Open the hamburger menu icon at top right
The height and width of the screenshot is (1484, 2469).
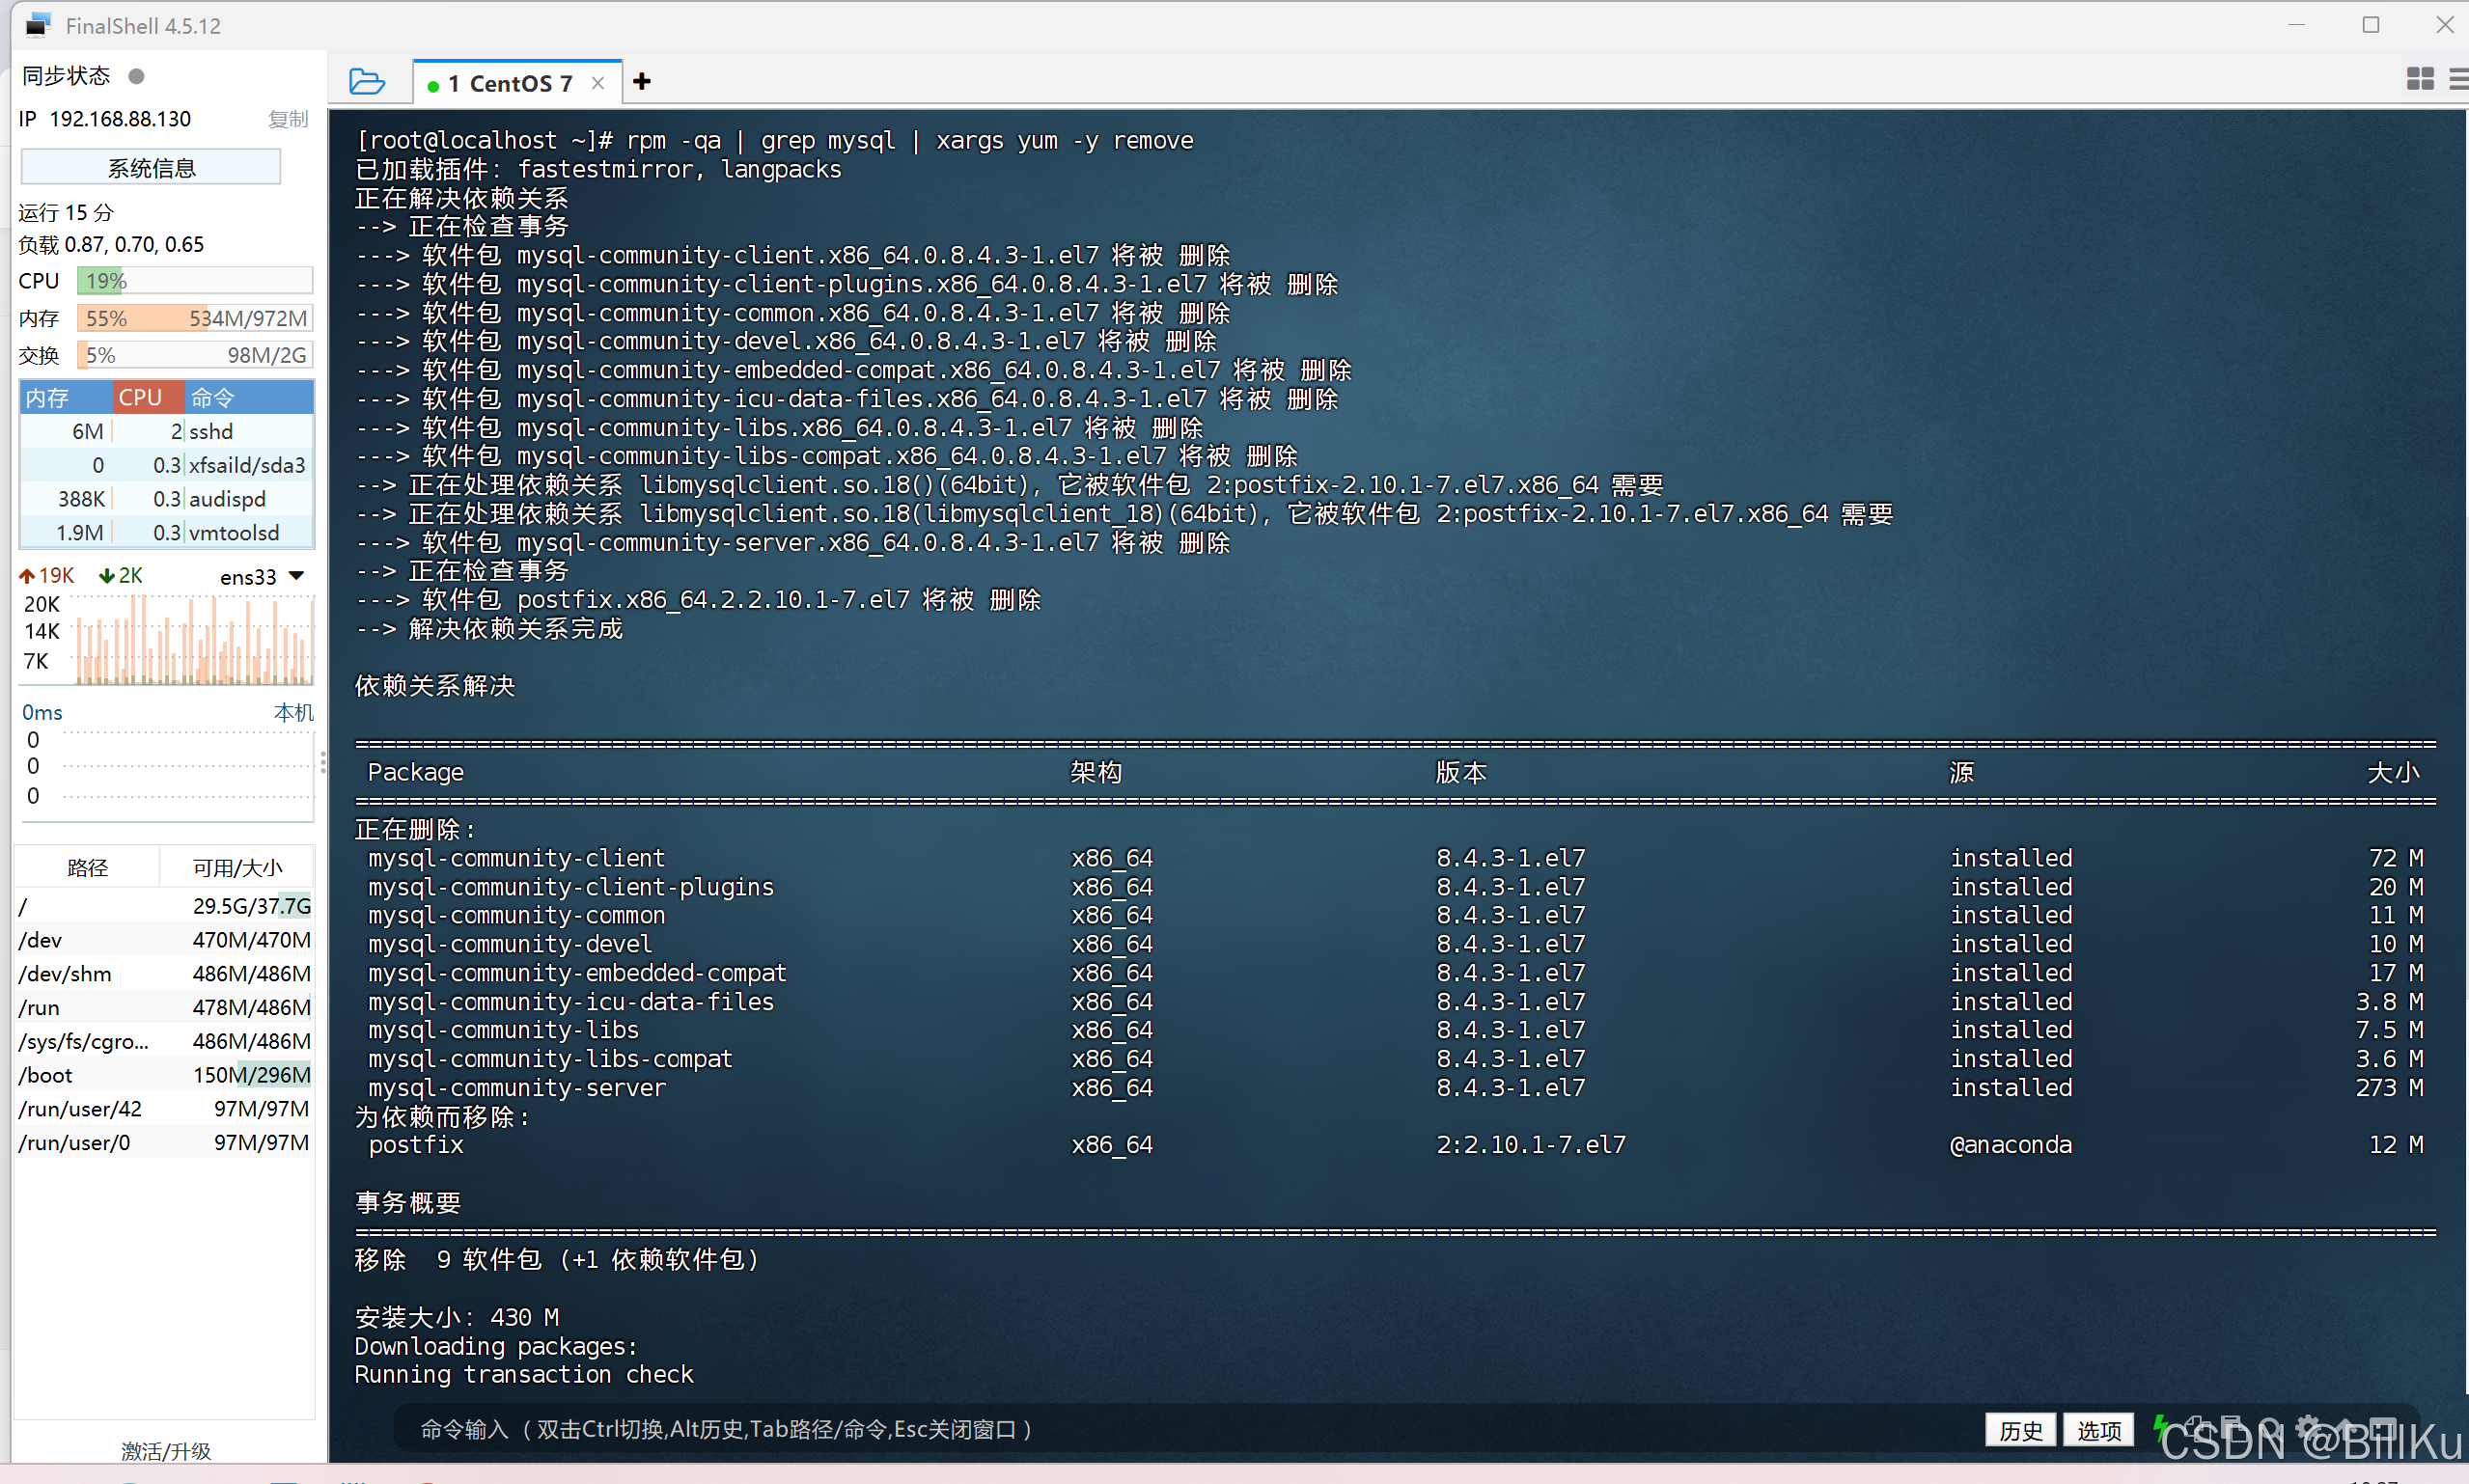click(2459, 79)
